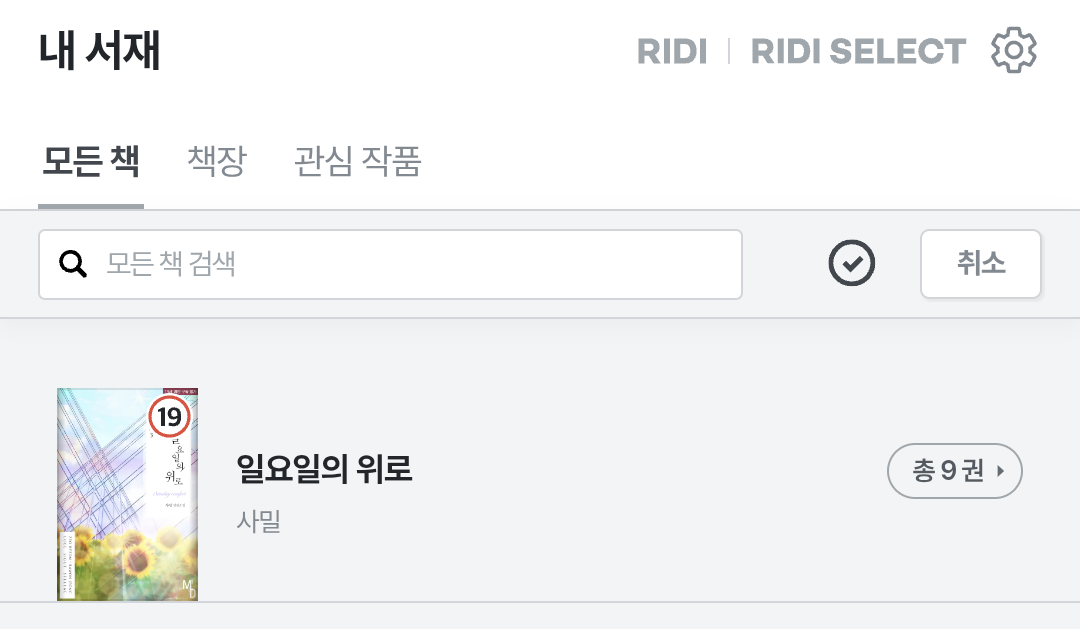Focus the 모든 책 검색 field
The width and height of the screenshot is (1080, 629).
420,264
